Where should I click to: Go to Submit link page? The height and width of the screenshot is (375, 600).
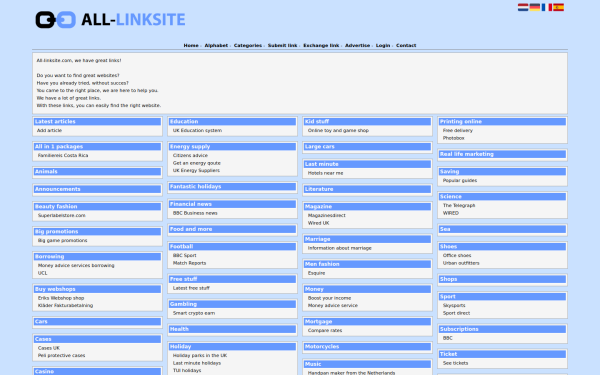tap(282, 46)
